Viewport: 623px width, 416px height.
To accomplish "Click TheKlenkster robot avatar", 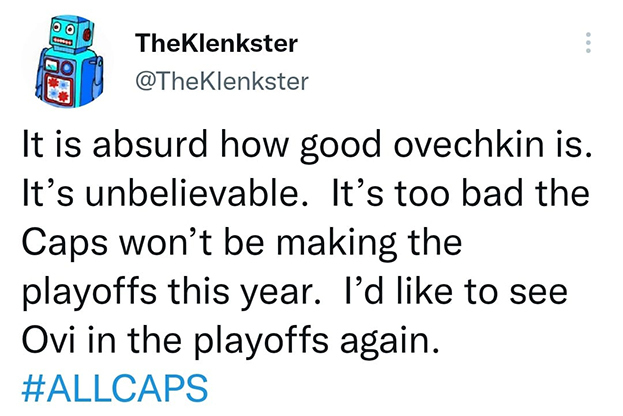I will click(x=63, y=59).
